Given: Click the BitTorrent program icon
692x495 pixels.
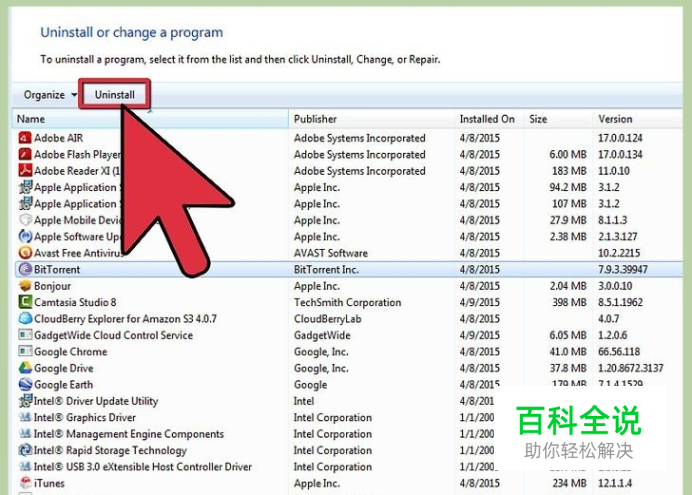Looking at the screenshot, I should coord(25,269).
